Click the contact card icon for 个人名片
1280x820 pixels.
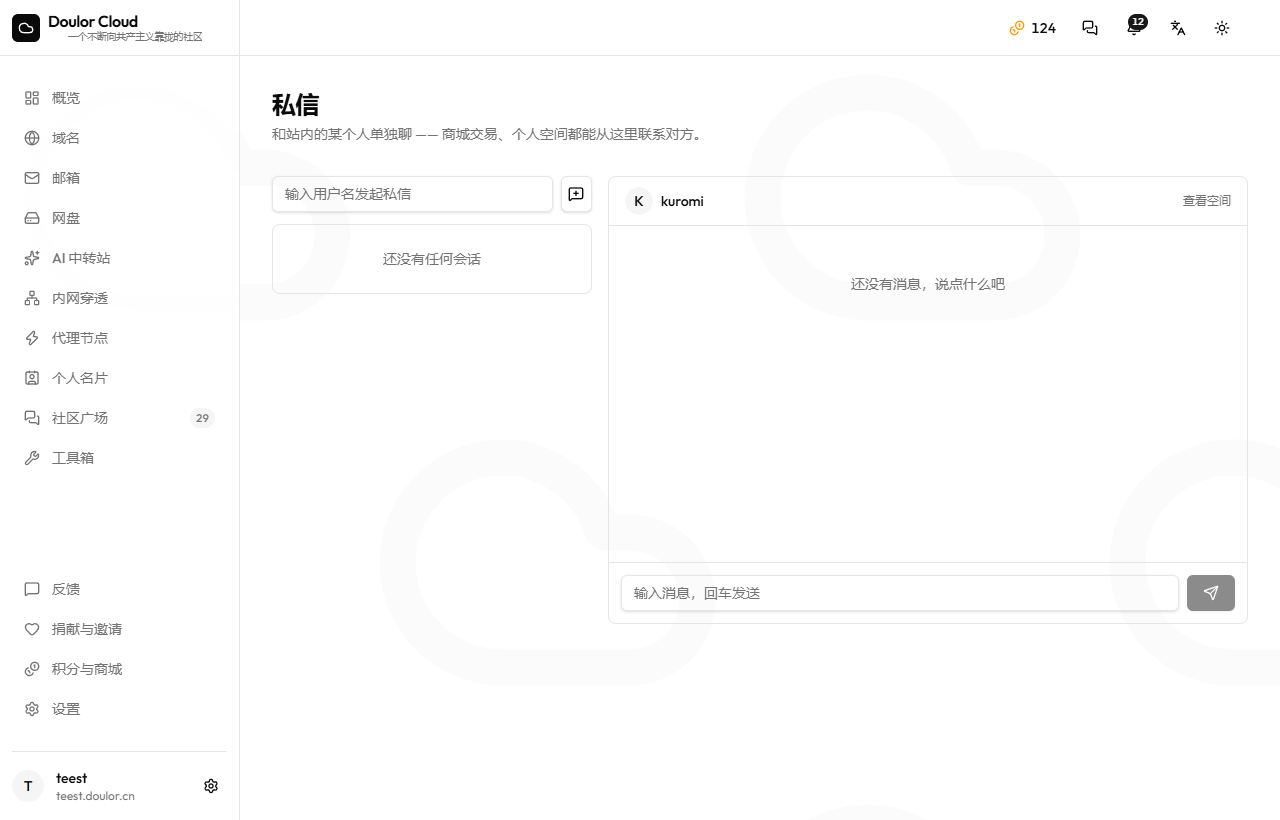pyautogui.click(x=32, y=378)
